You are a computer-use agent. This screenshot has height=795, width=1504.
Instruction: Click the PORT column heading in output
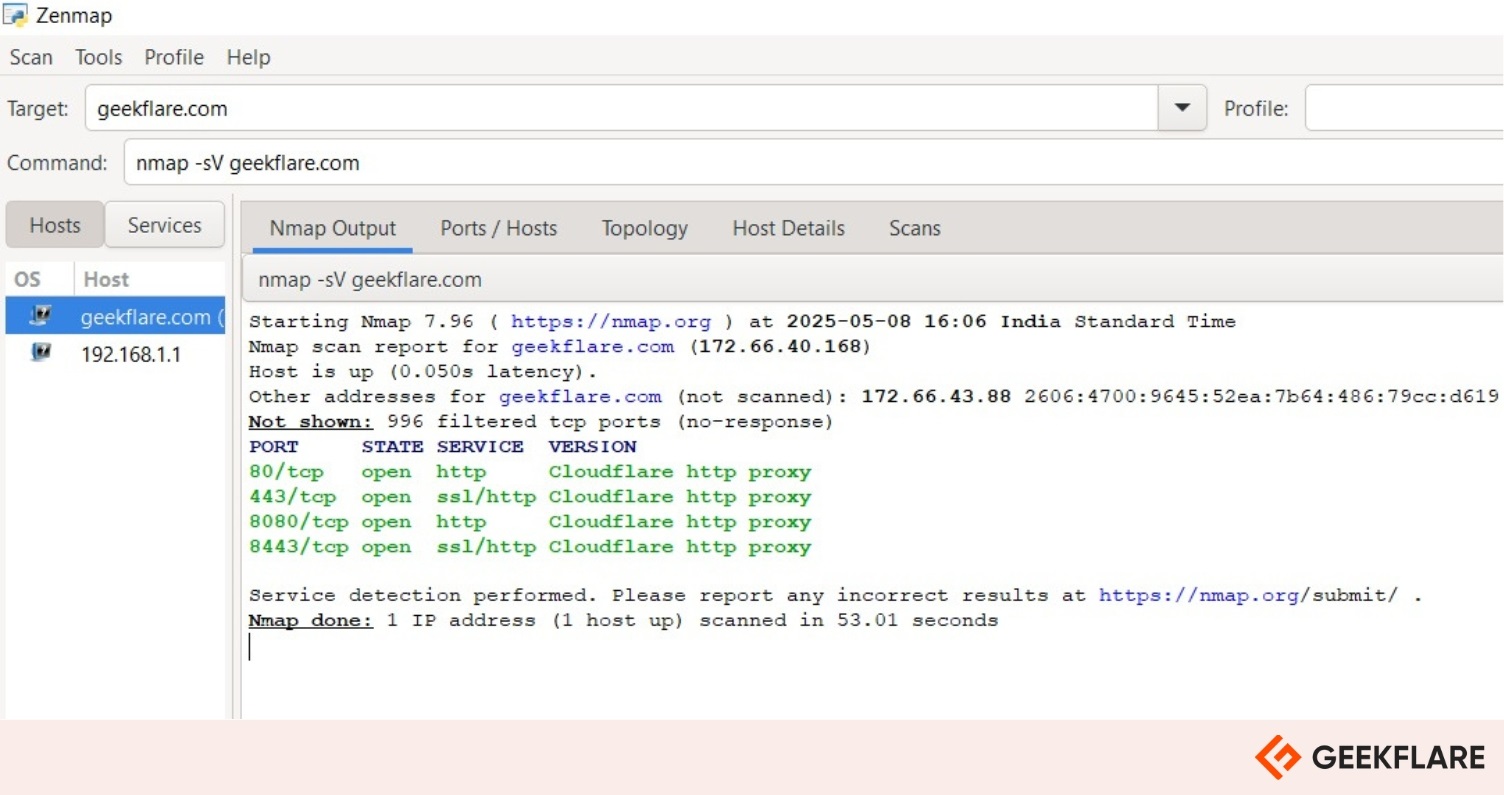[274, 446]
